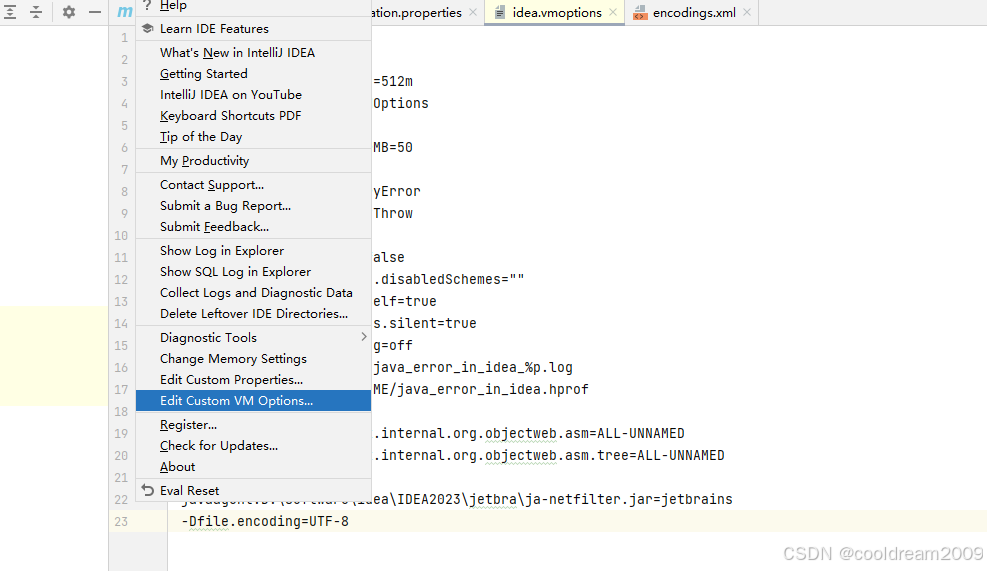Click the Learn IDE Features graduation cap icon

pyautogui.click(x=147, y=28)
